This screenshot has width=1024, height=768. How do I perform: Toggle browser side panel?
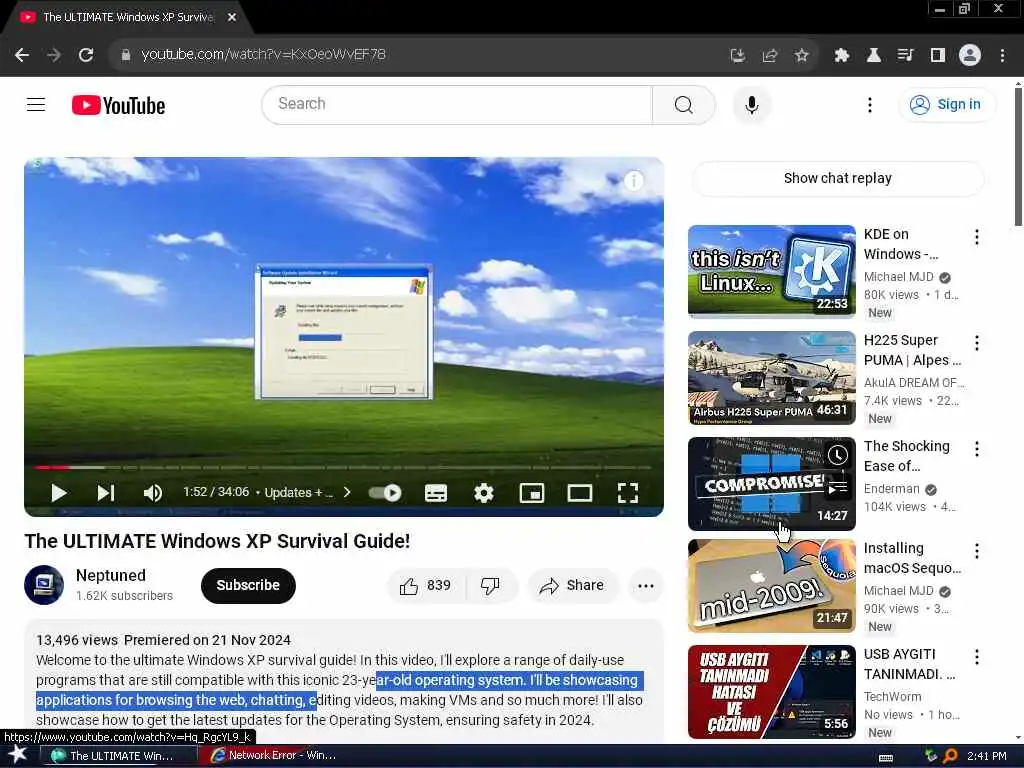coord(938,56)
